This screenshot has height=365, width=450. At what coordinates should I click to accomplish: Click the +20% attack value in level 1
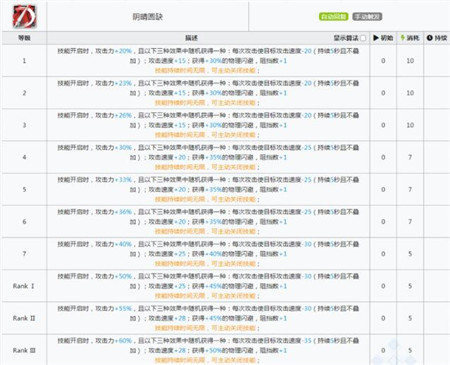click(123, 51)
